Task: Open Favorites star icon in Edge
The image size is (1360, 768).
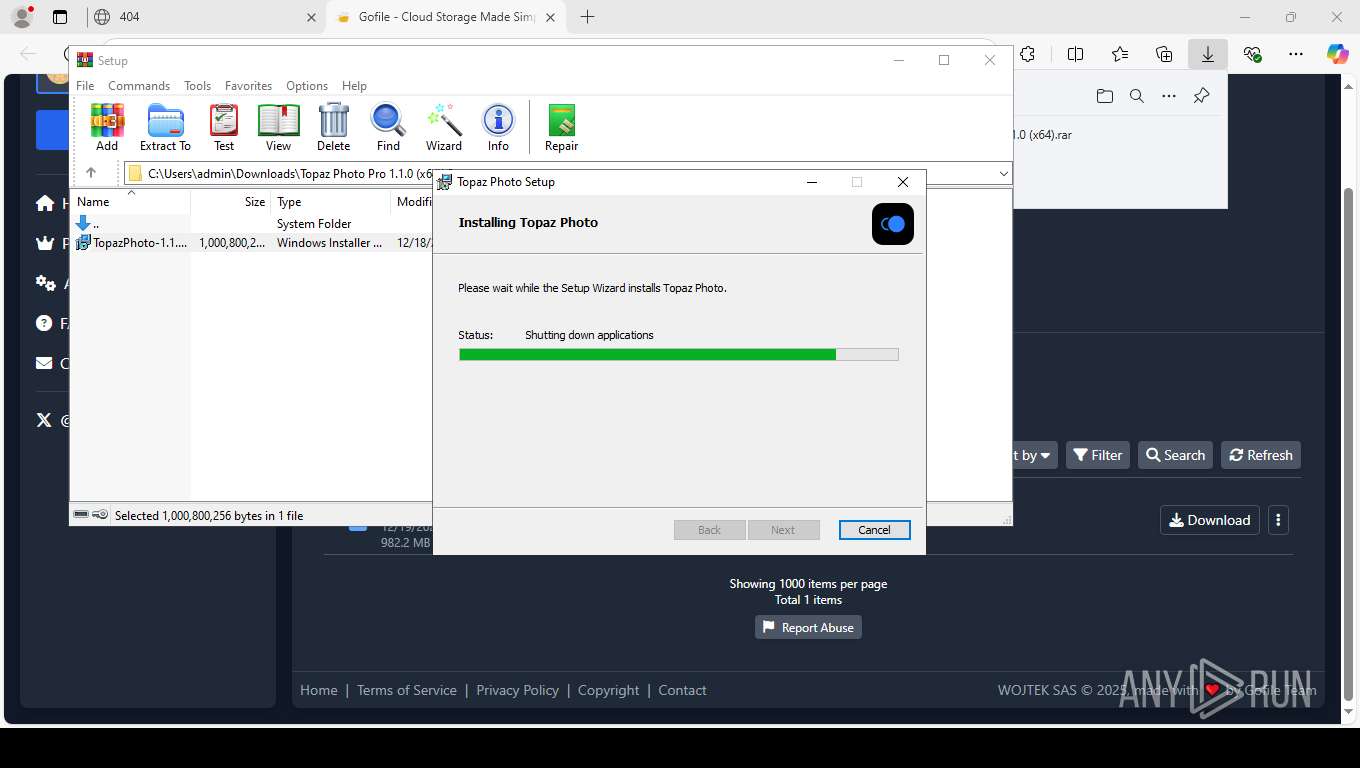Action: tap(1120, 54)
